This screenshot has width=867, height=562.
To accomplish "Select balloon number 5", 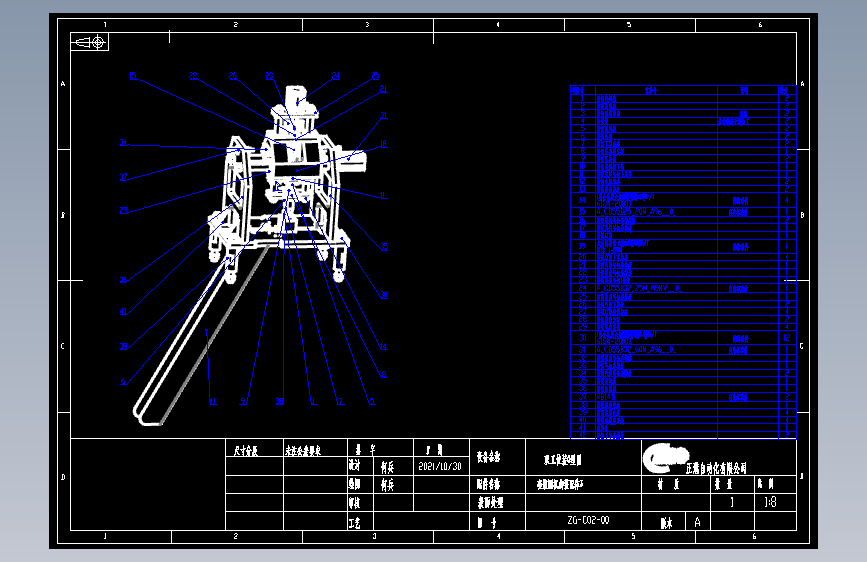I will (372, 402).
